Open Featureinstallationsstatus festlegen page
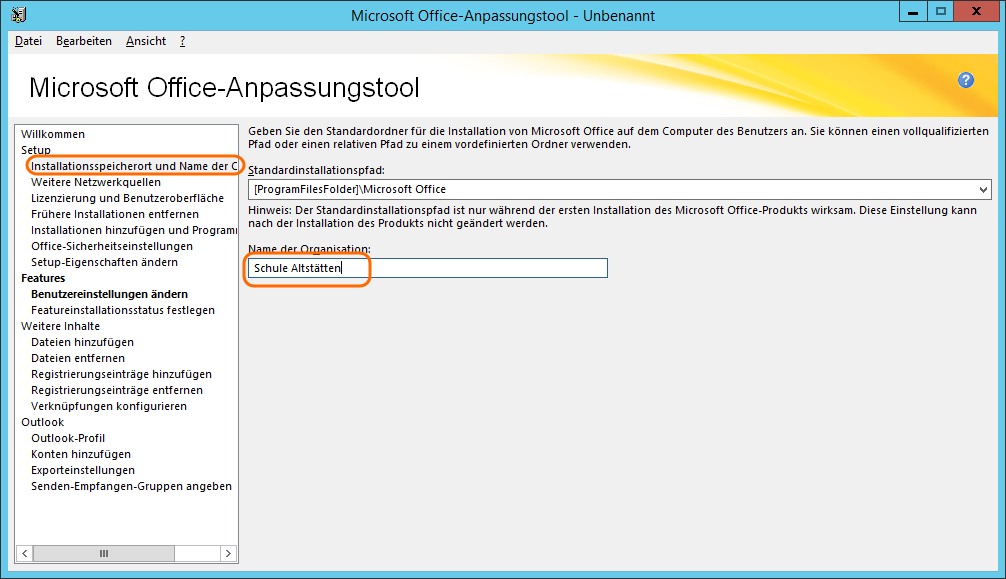 click(x=122, y=310)
